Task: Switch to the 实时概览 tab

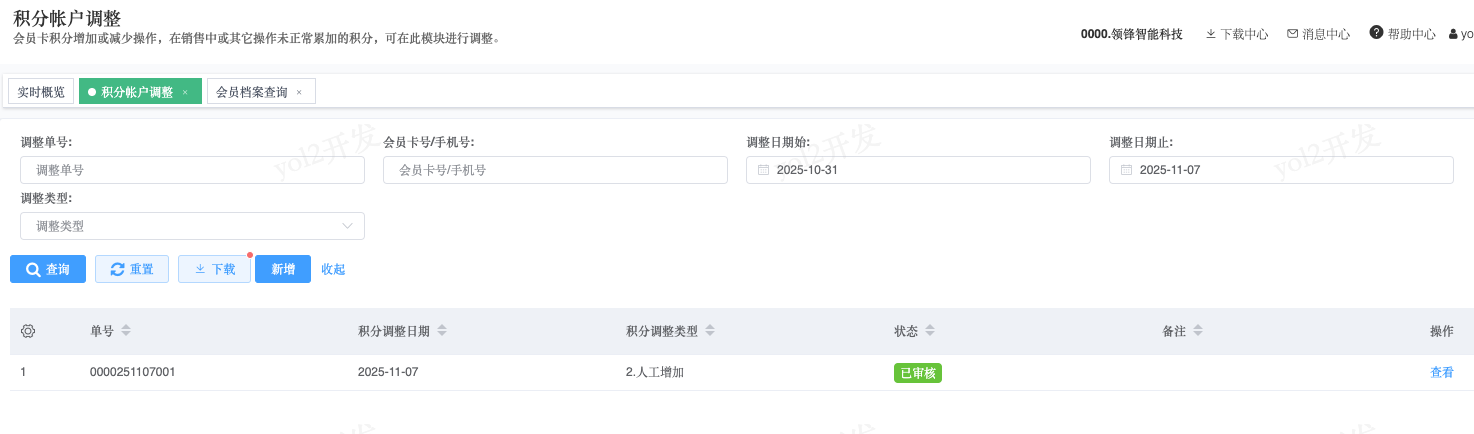Action: [x=41, y=92]
